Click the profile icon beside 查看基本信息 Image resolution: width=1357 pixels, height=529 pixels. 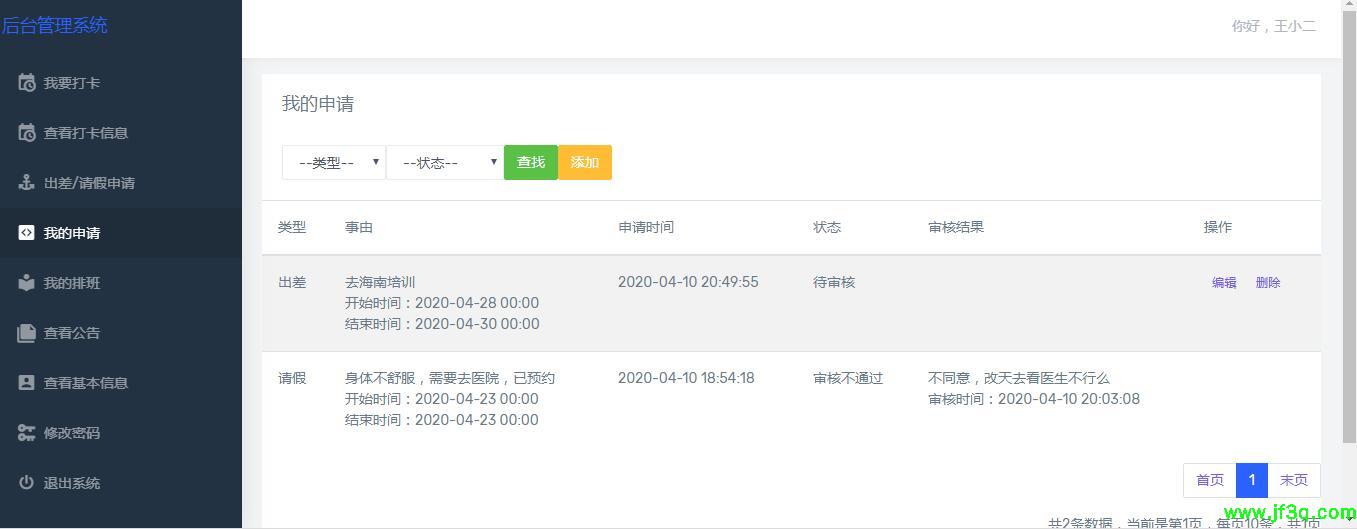point(27,383)
